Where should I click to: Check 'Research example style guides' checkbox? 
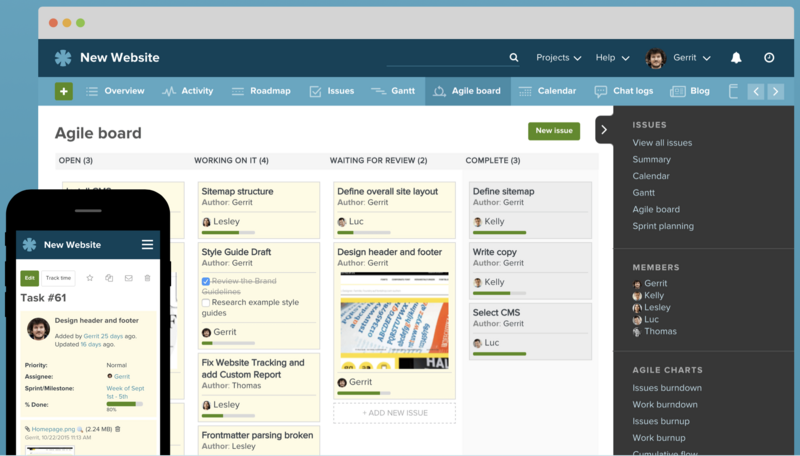click(206, 302)
